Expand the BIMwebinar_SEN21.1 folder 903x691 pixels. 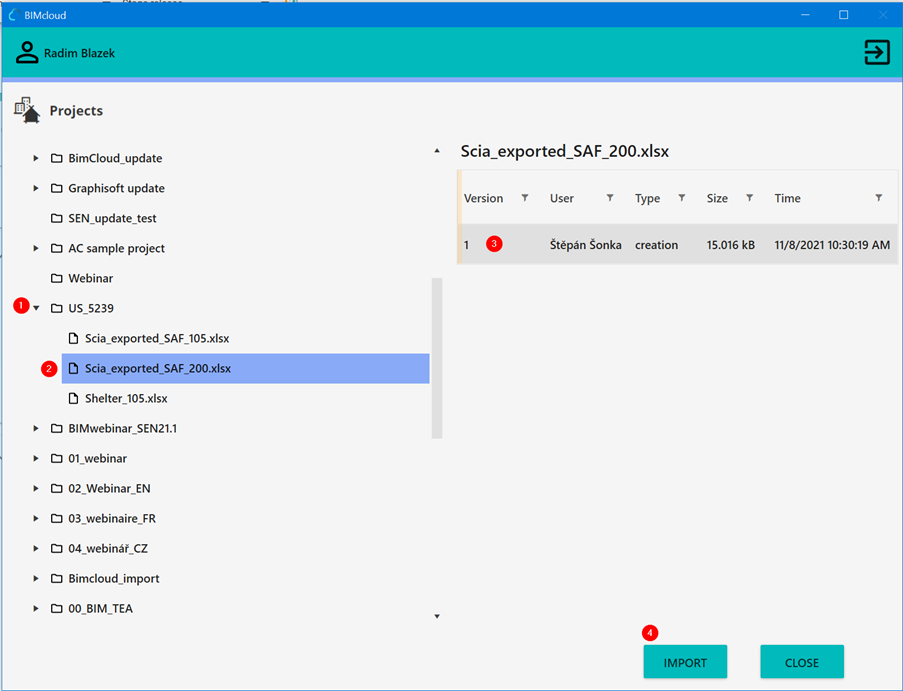(x=36, y=428)
